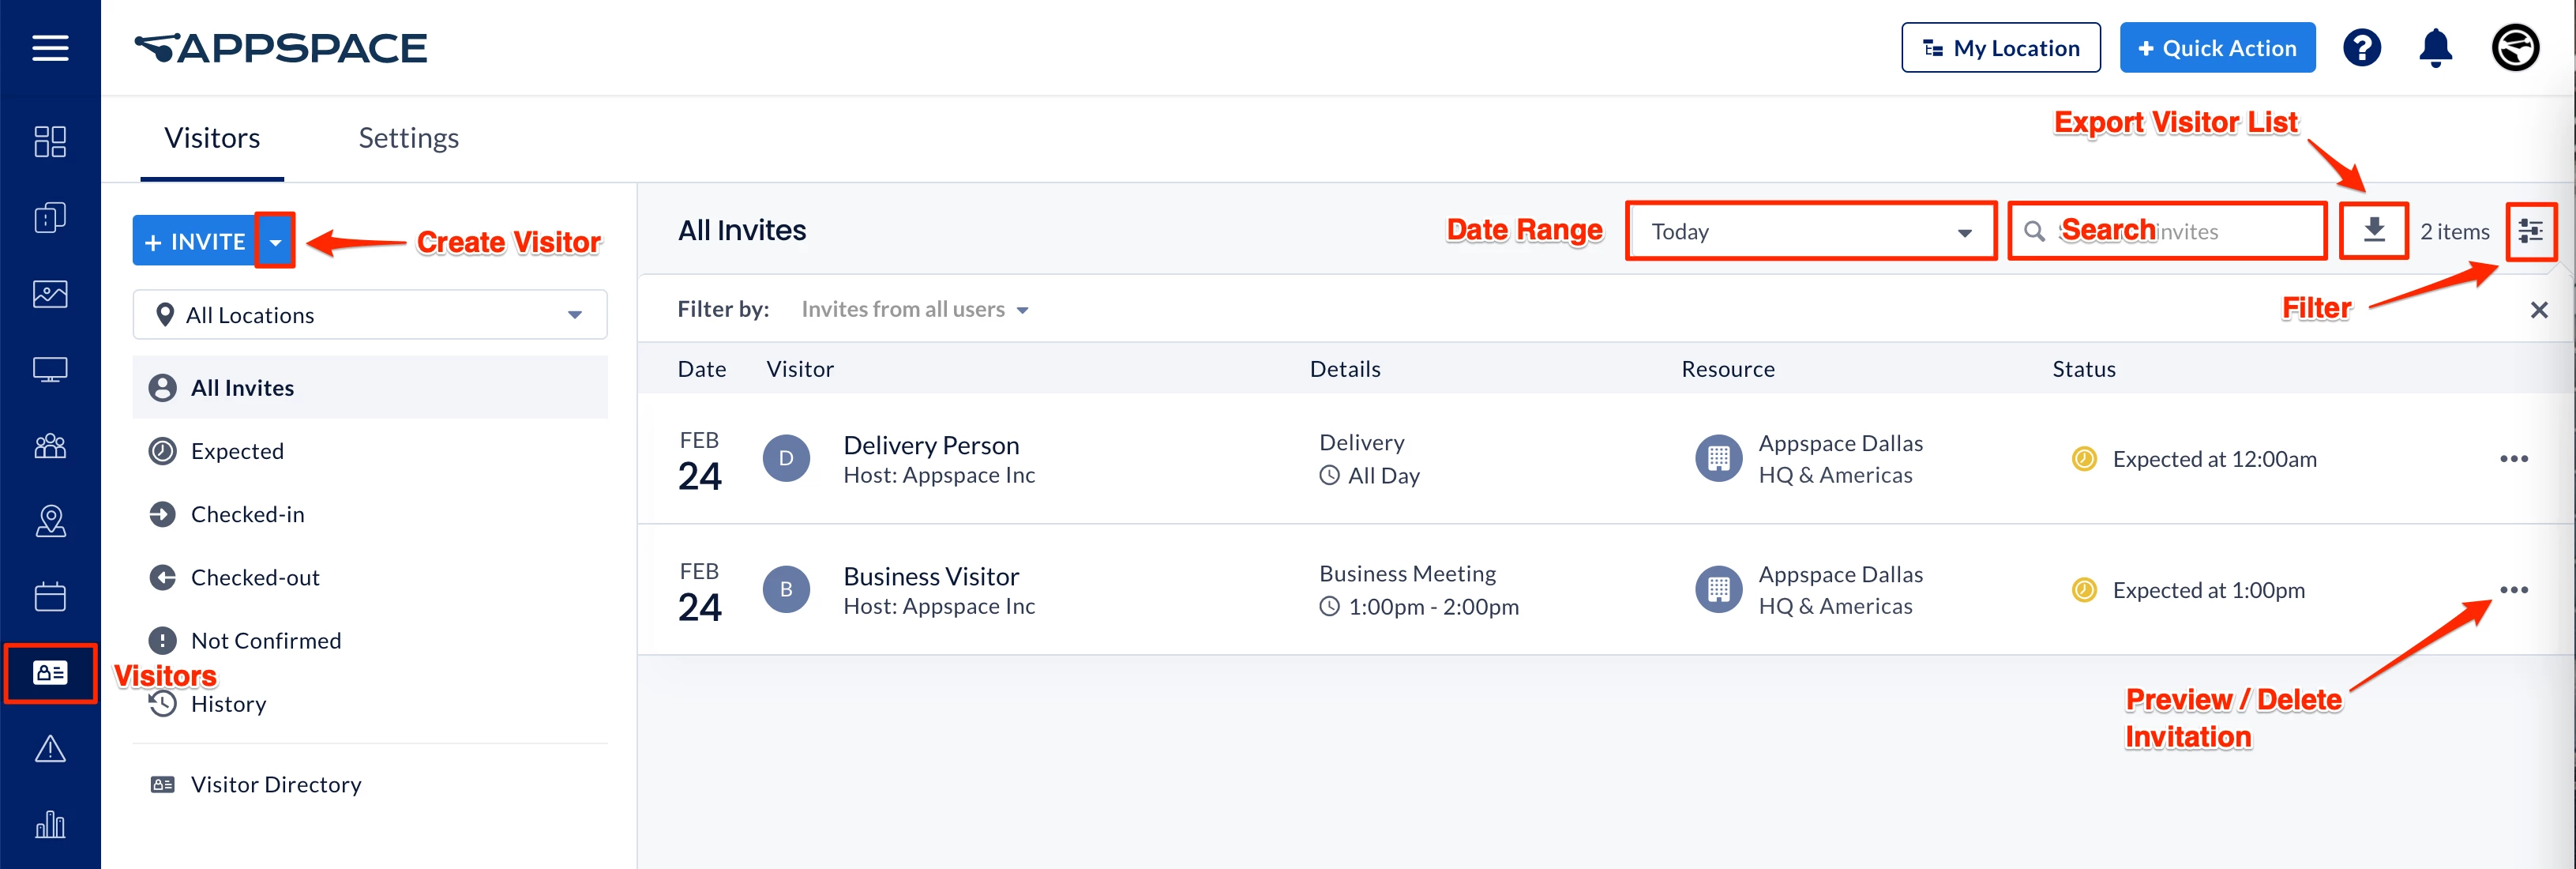
Task: Expand the INVITE button dropdown arrow
Action: (275, 242)
